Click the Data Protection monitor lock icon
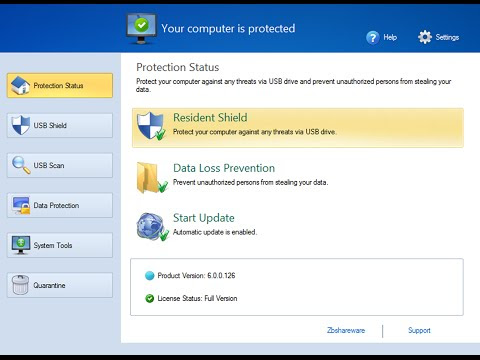 pos(21,205)
